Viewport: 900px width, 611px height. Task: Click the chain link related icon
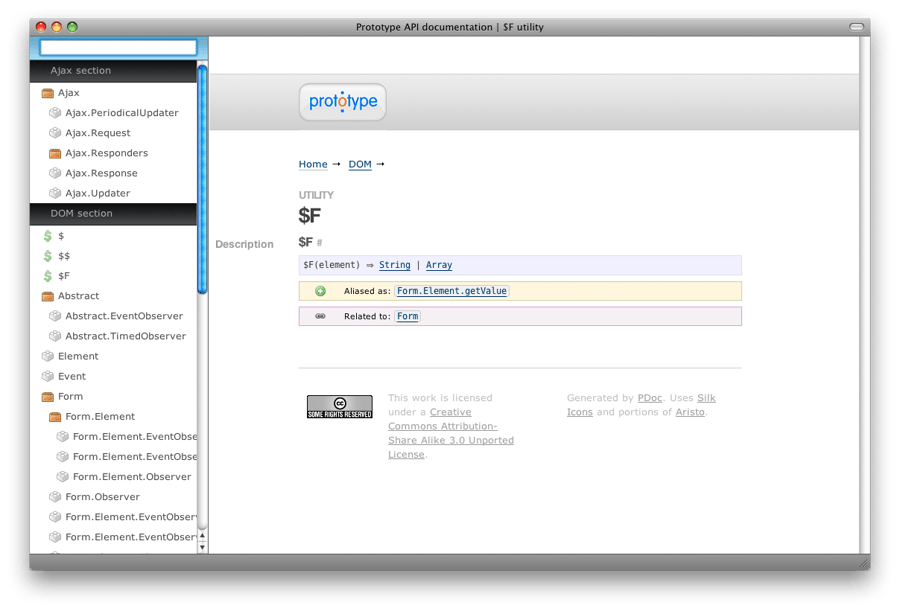point(320,316)
